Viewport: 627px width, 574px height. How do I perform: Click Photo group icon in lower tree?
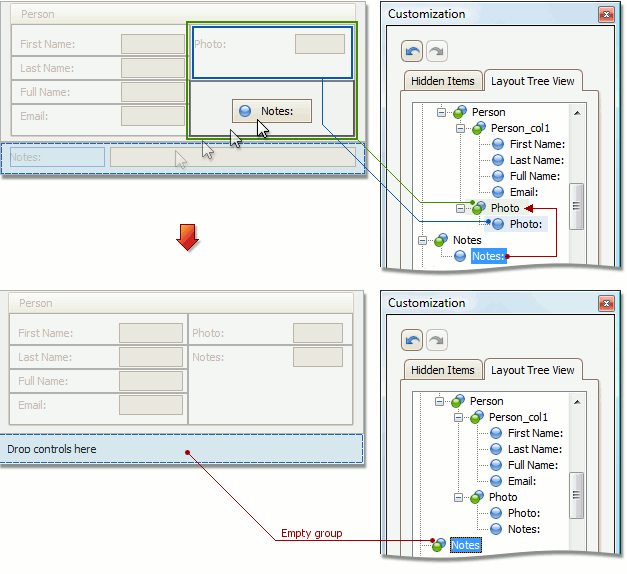(x=477, y=497)
